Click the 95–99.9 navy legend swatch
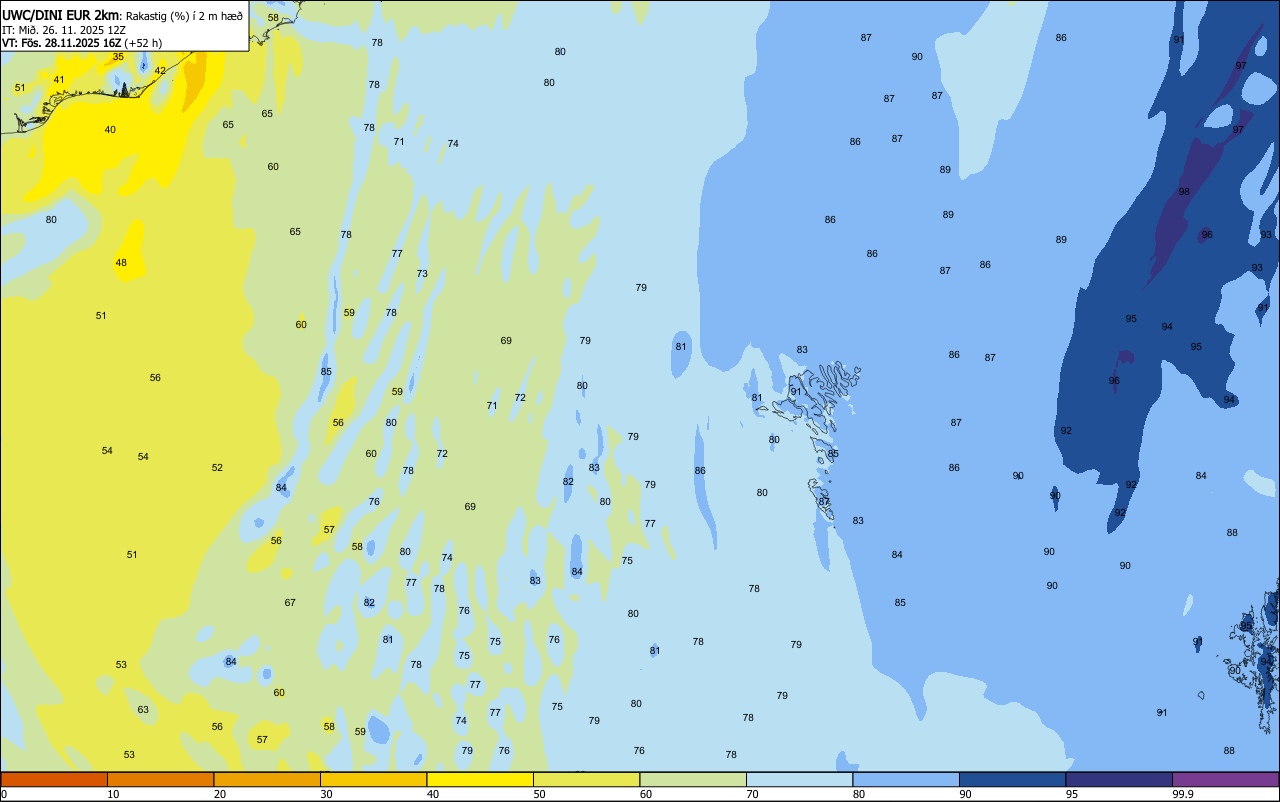 point(1119,779)
